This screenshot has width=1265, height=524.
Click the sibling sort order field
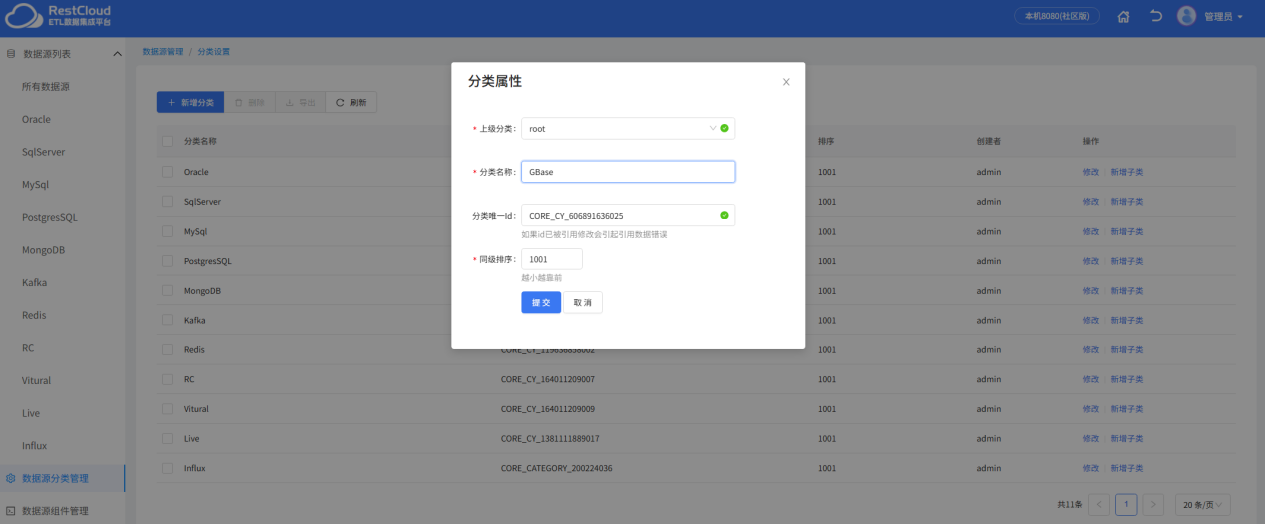551,259
